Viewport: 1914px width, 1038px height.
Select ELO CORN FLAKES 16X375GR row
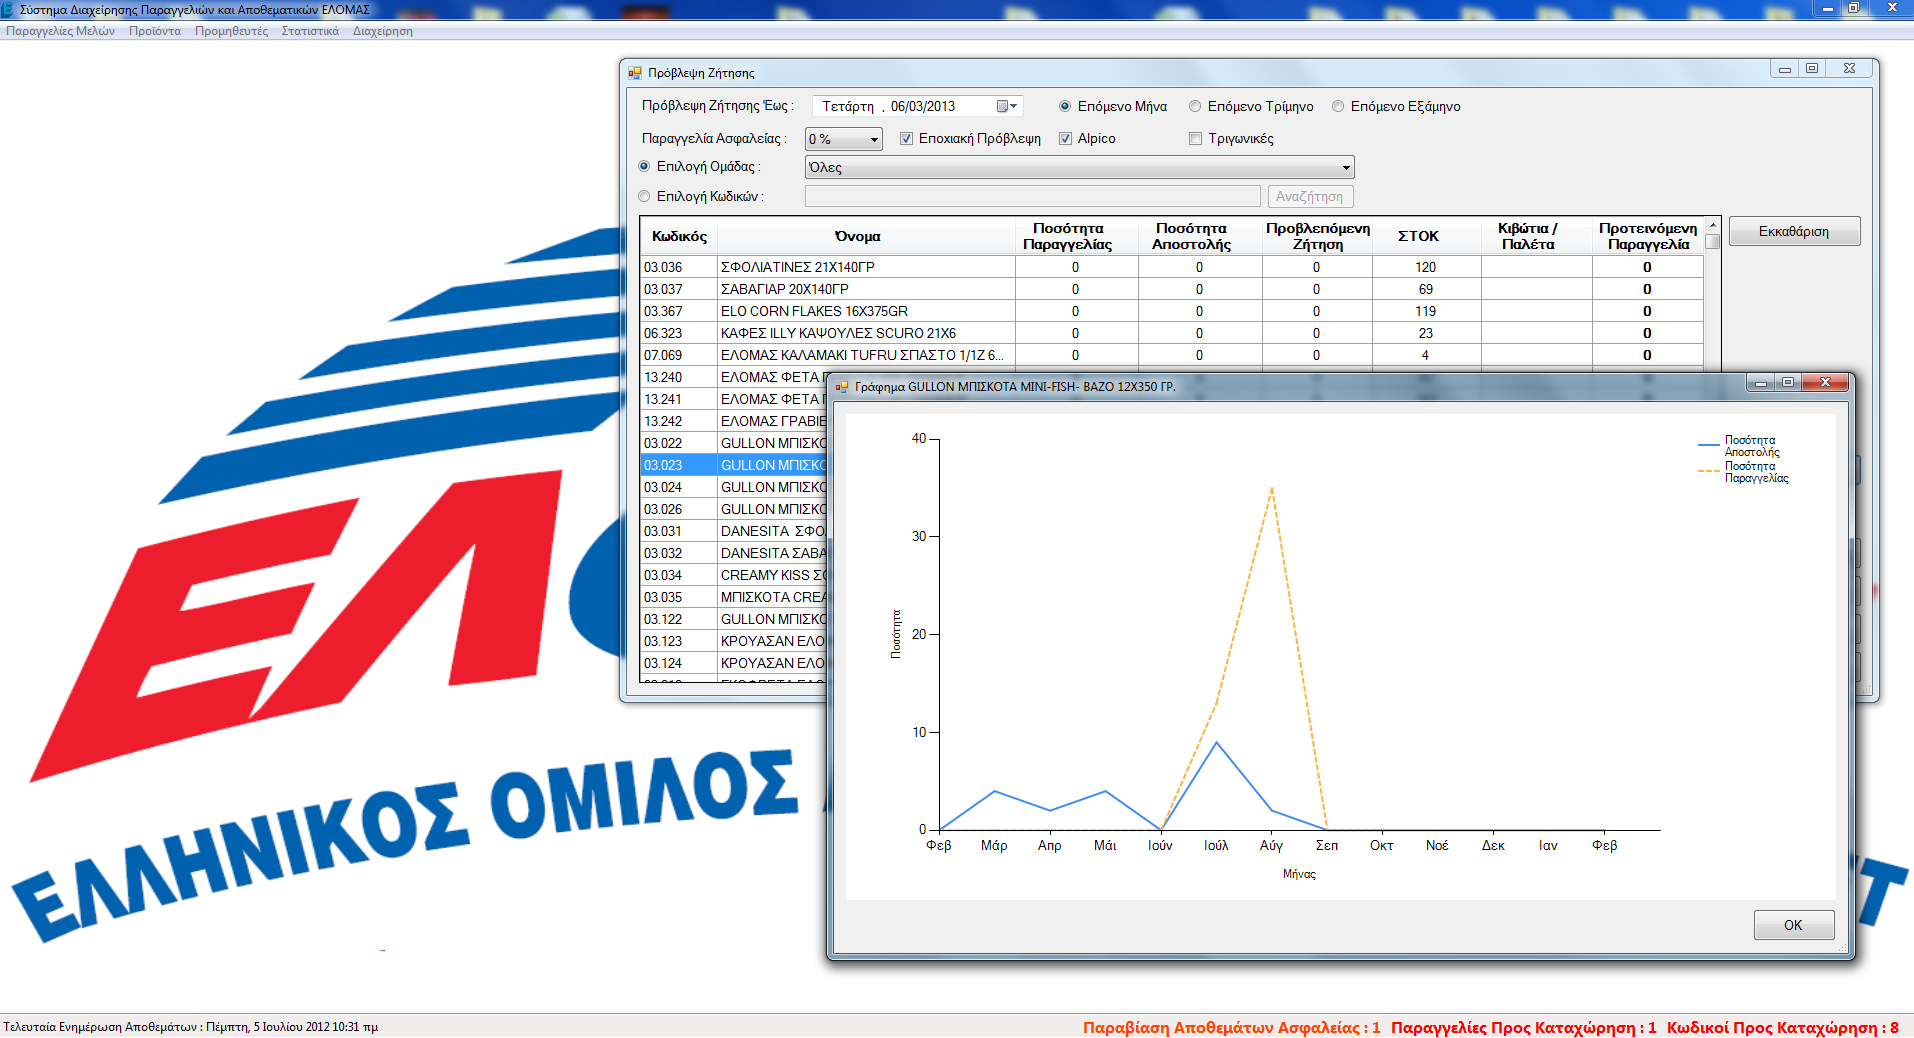pos(1172,311)
